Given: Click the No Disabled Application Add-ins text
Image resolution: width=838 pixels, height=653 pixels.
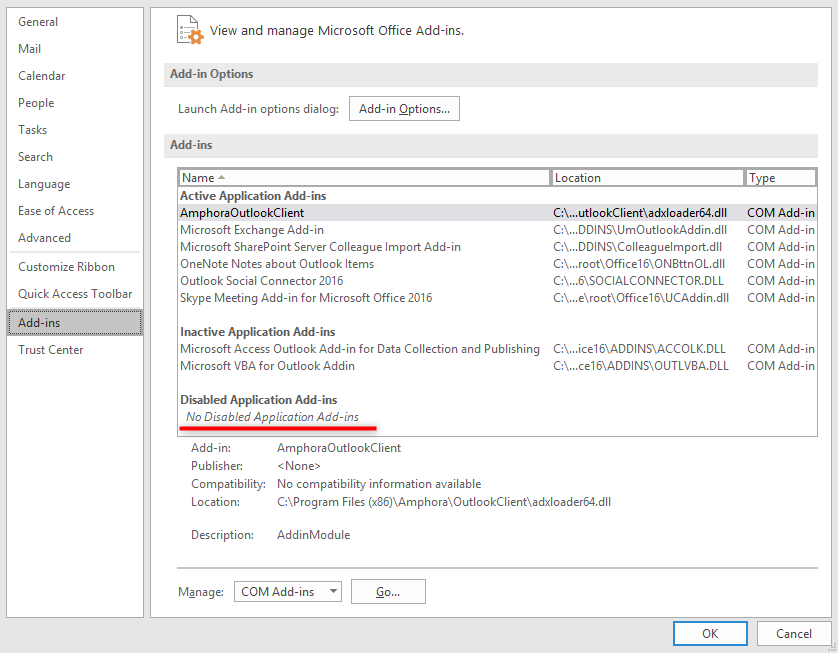Looking at the screenshot, I should [272, 417].
